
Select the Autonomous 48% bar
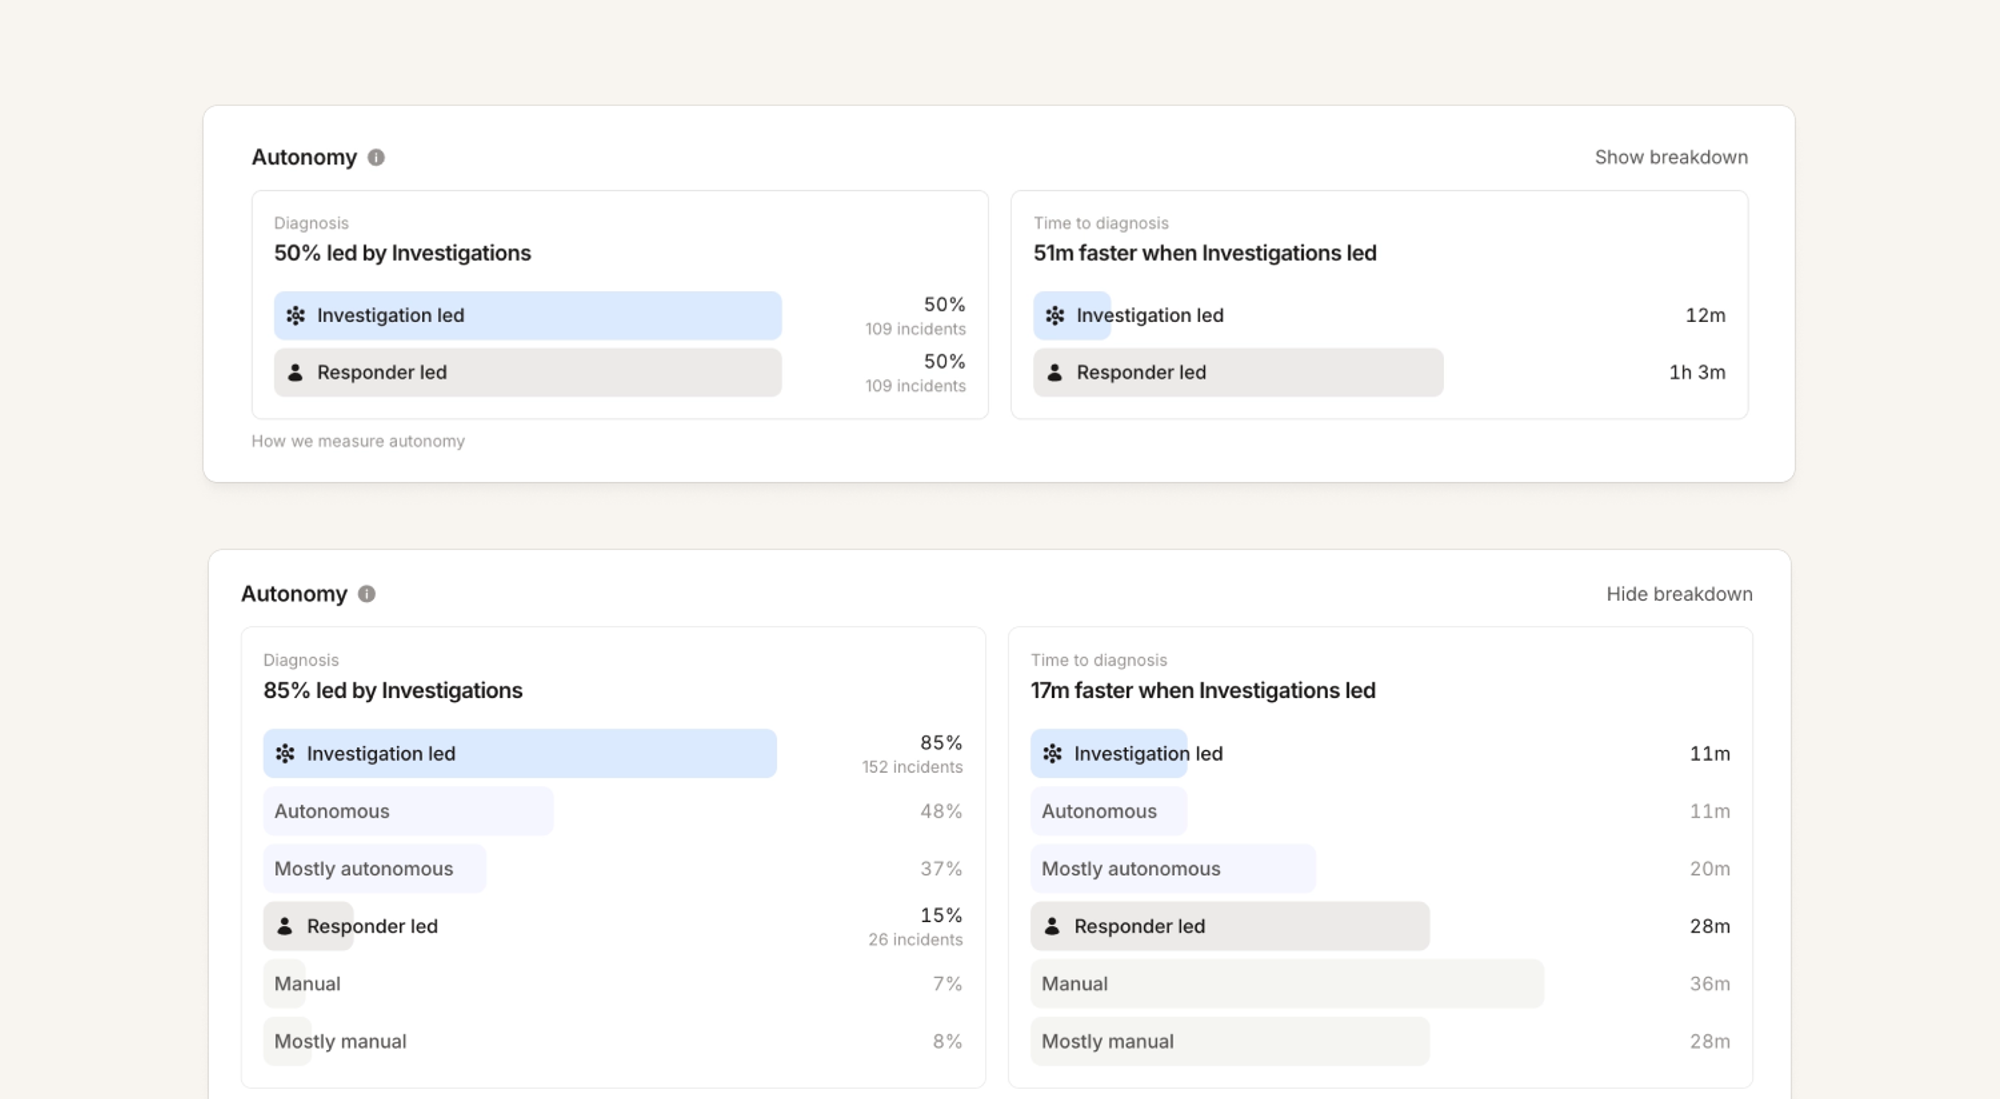(408, 811)
